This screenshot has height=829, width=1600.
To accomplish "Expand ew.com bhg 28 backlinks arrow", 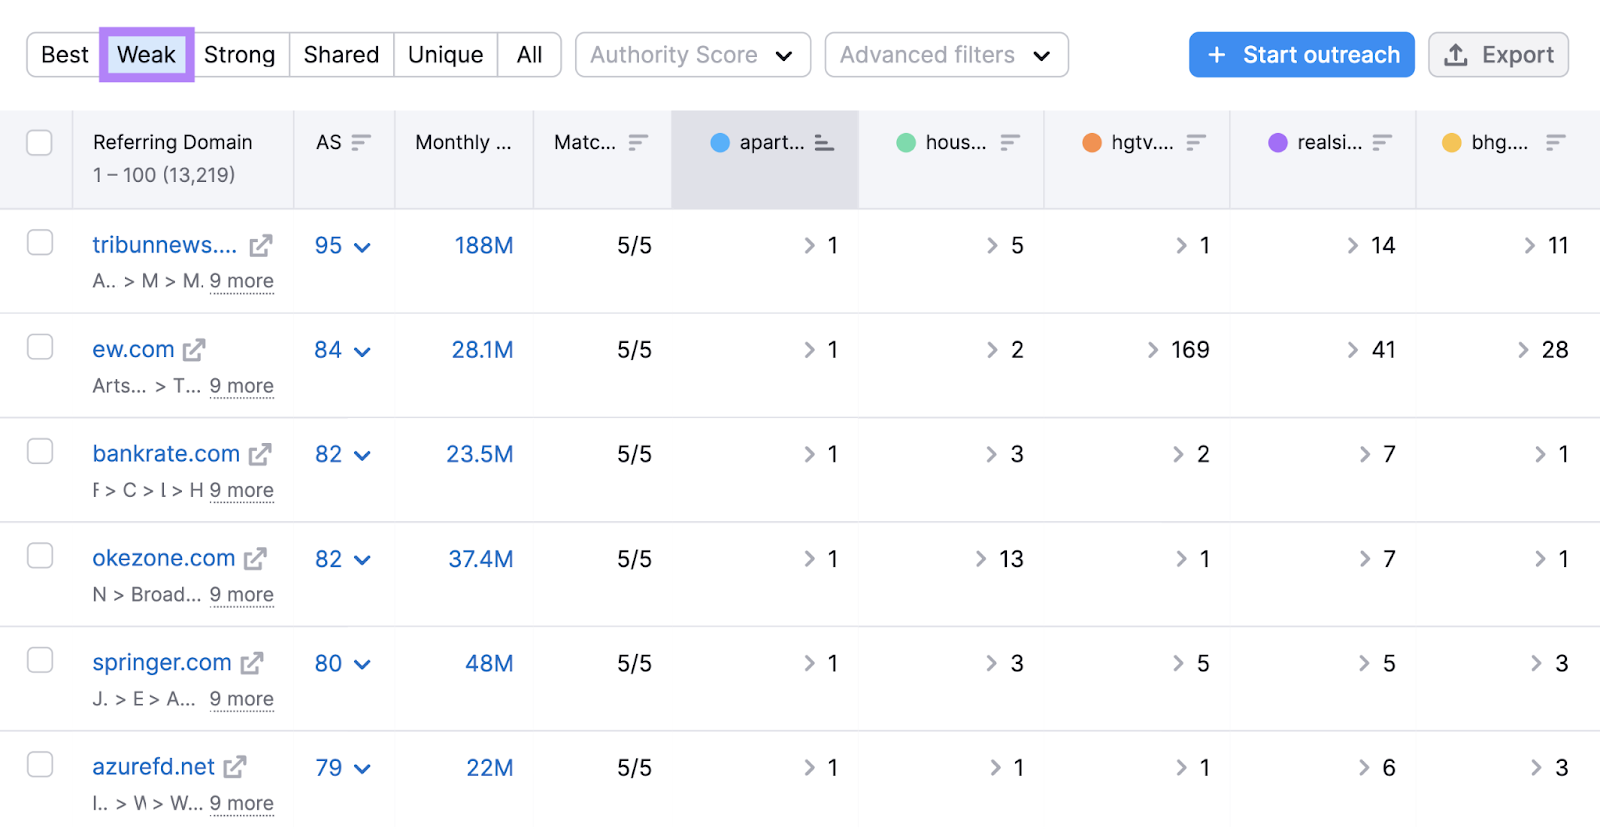I will 1524,350.
